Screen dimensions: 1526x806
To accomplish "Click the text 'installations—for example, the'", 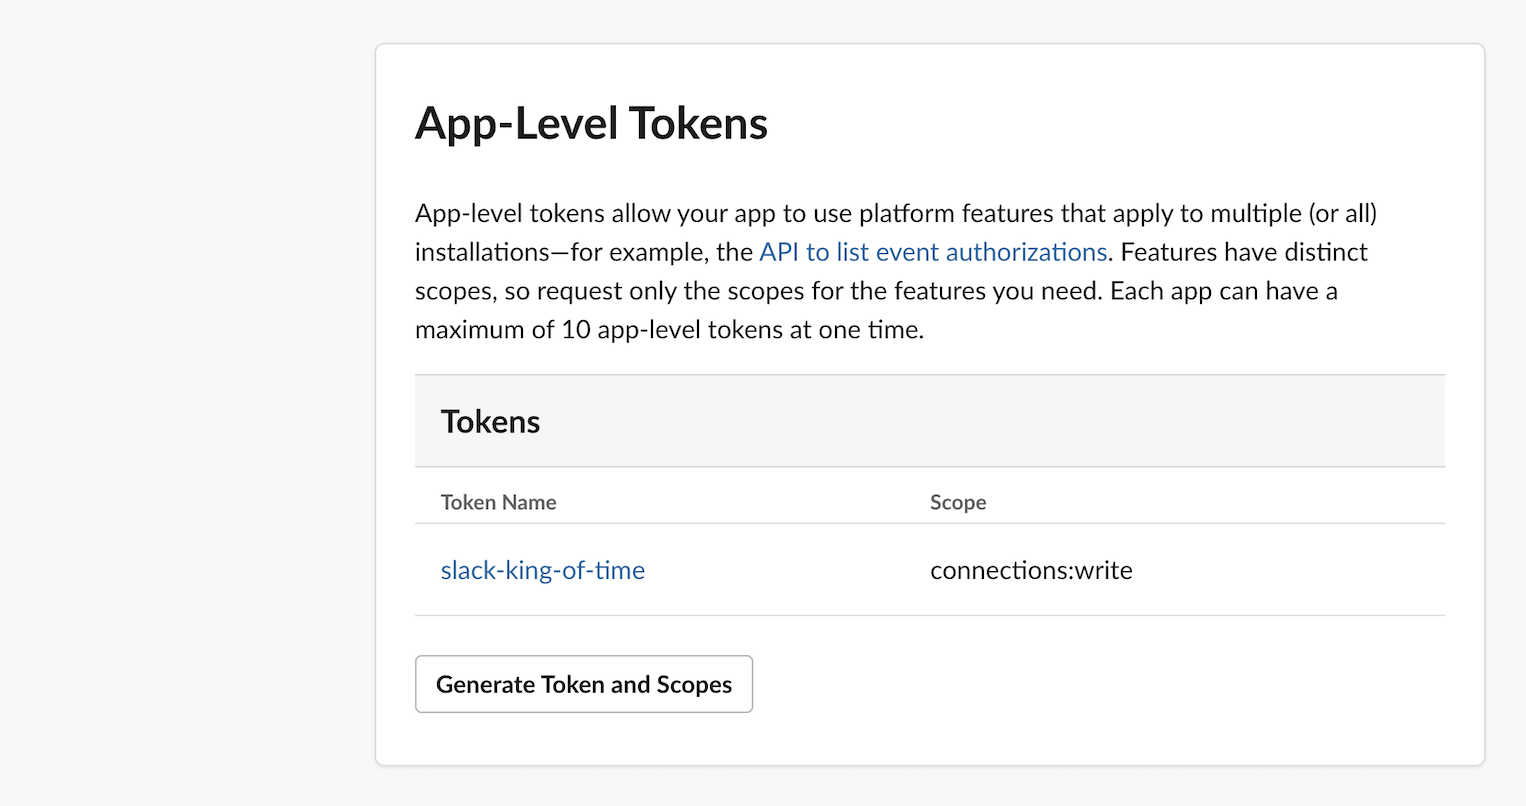I will tap(583, 252).
